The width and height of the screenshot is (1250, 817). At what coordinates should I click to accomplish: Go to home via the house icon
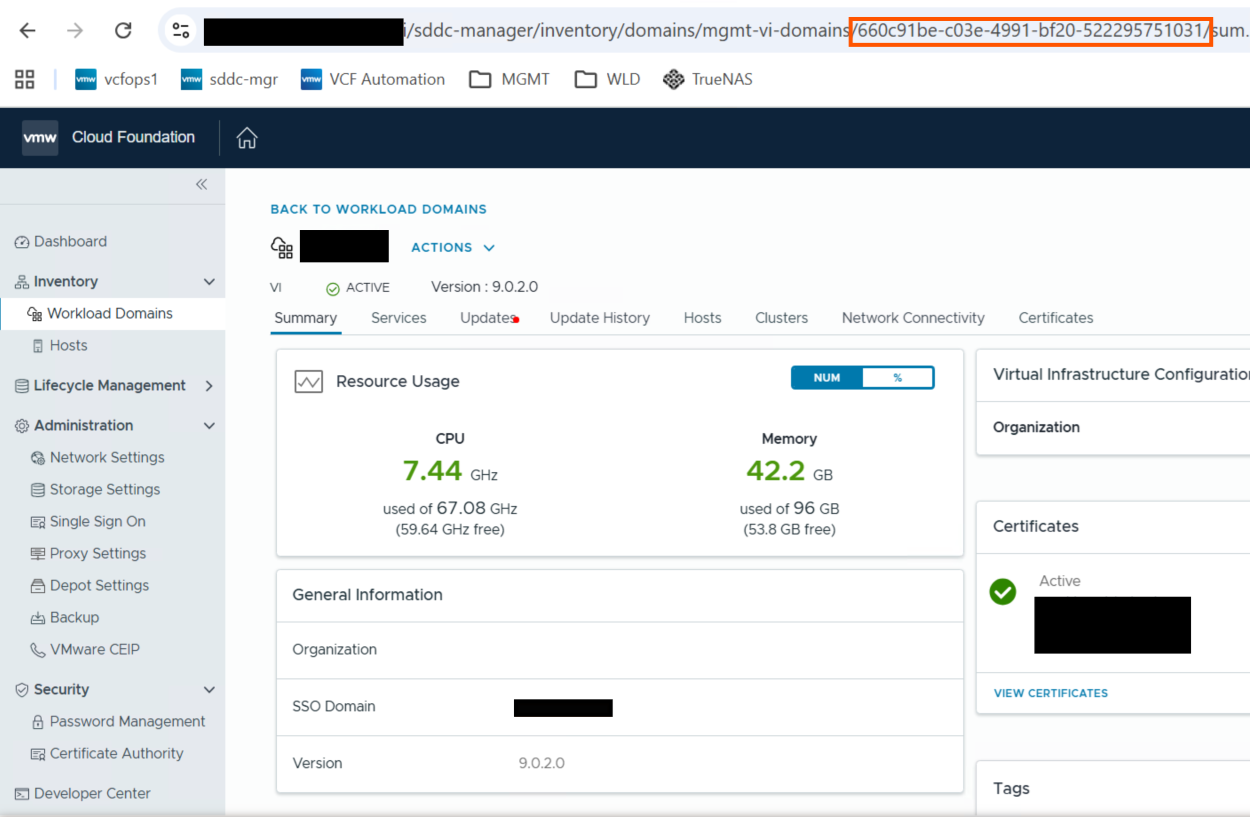click(247, 138)
